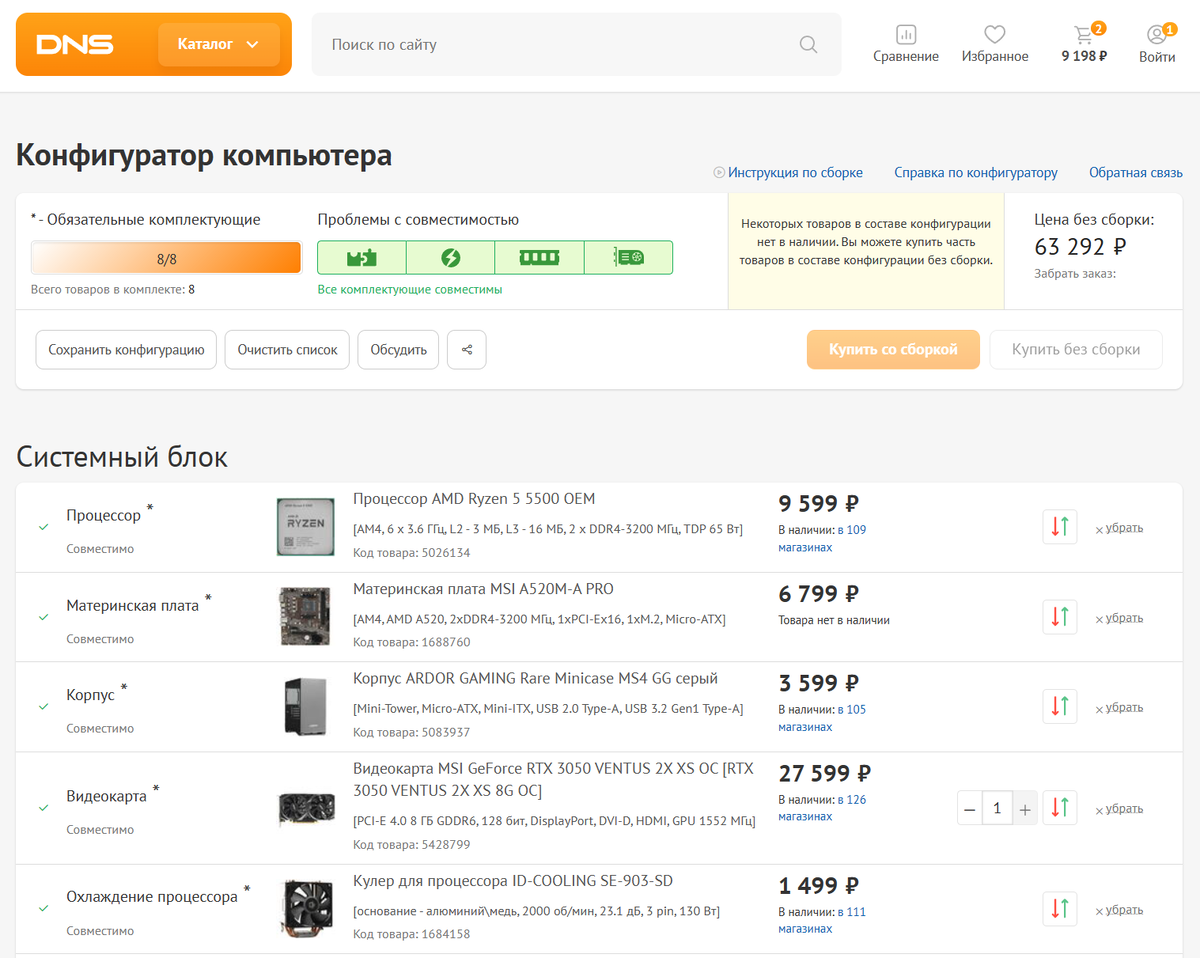Open the Каталог dropdown menu

pos(219,44)
